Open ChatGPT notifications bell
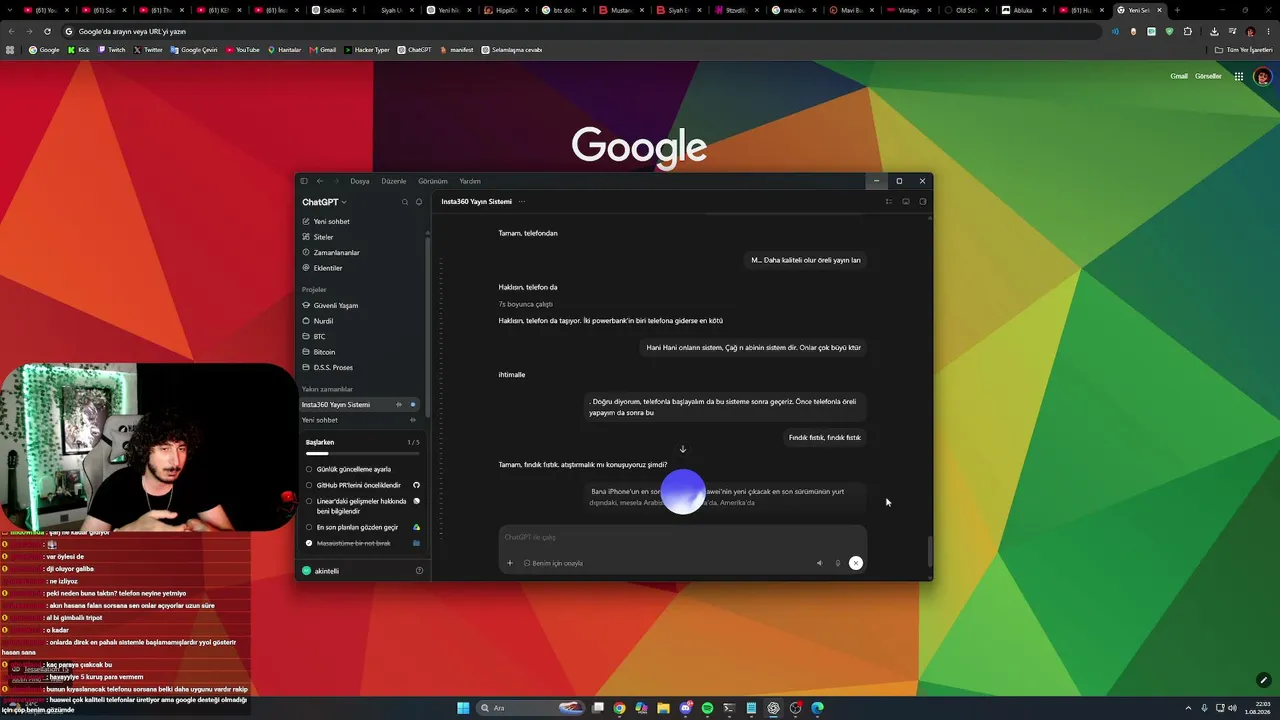Image resolution: width=1280 pixels, height=720 pixels. coord(419,202)
